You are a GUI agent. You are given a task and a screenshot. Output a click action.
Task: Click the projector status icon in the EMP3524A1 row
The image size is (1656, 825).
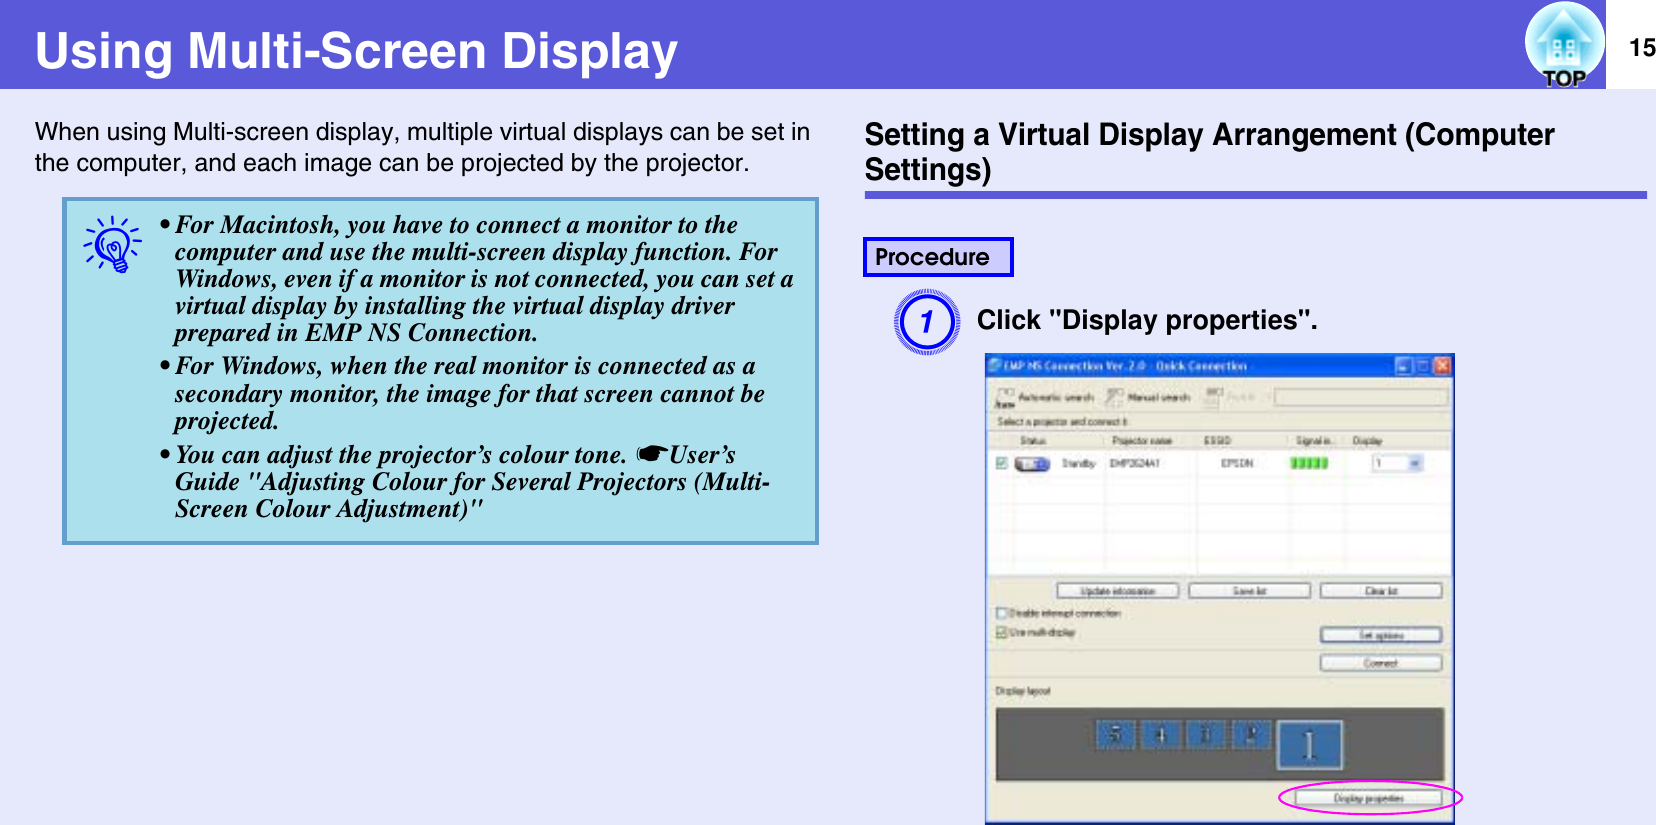(1032, 464)
